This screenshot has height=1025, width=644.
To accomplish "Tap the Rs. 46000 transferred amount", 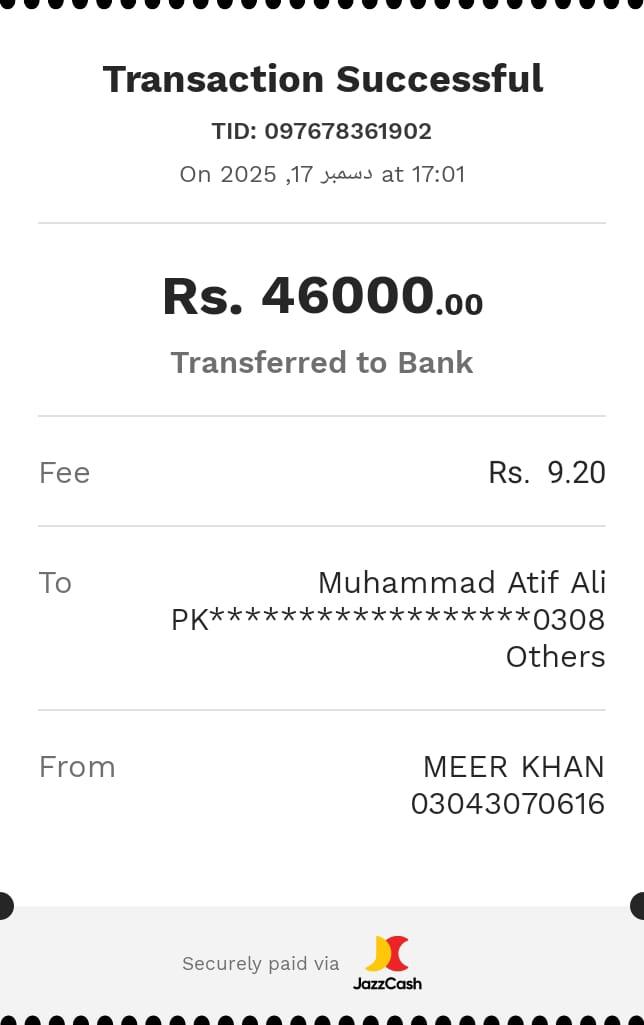I will (x=298, y=296).
